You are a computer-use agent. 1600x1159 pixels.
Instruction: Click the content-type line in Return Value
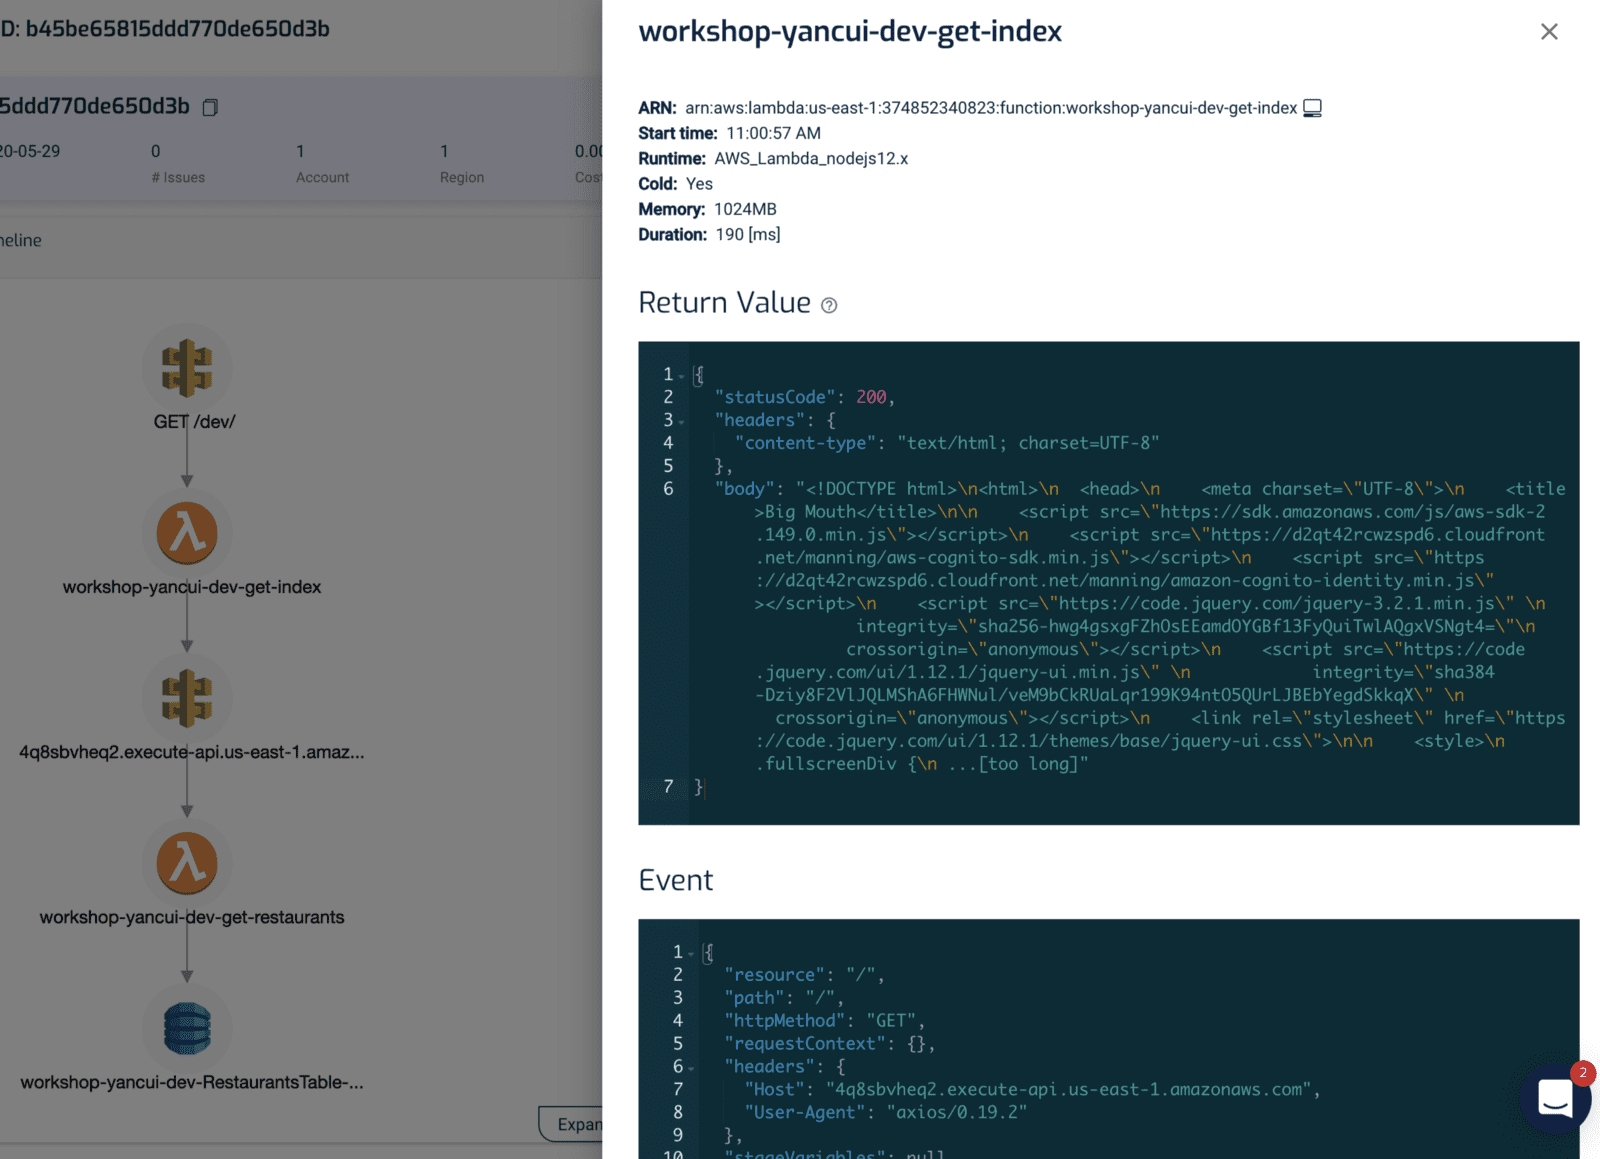[x=947, y=443]
